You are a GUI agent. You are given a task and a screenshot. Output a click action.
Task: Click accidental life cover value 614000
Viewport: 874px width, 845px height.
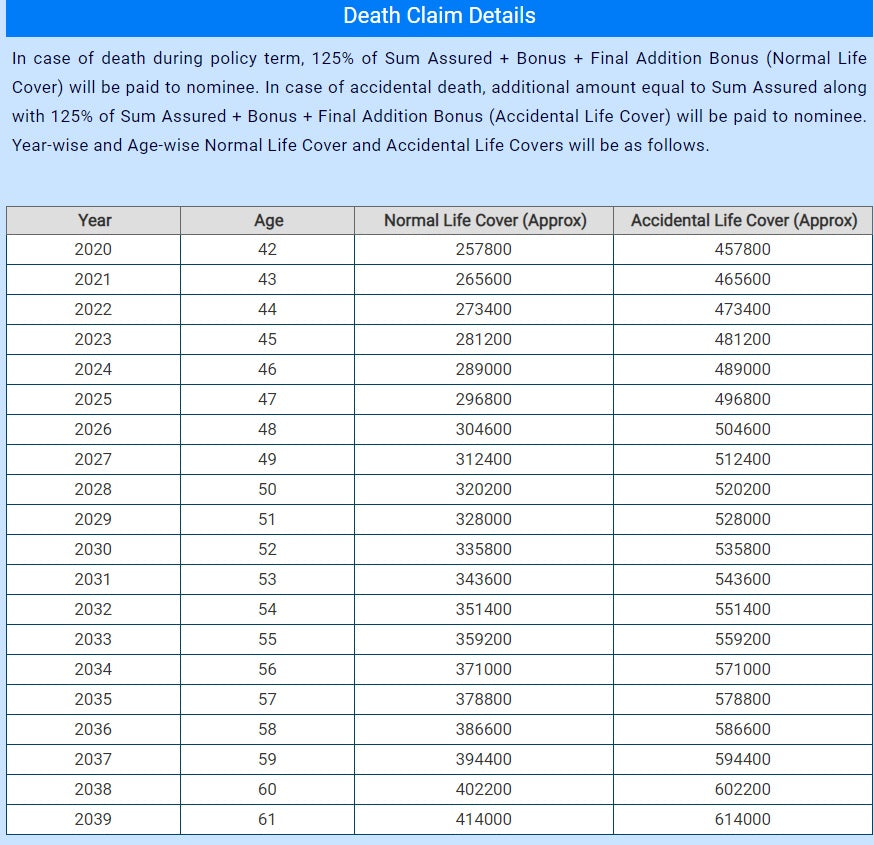coord(743,820)
